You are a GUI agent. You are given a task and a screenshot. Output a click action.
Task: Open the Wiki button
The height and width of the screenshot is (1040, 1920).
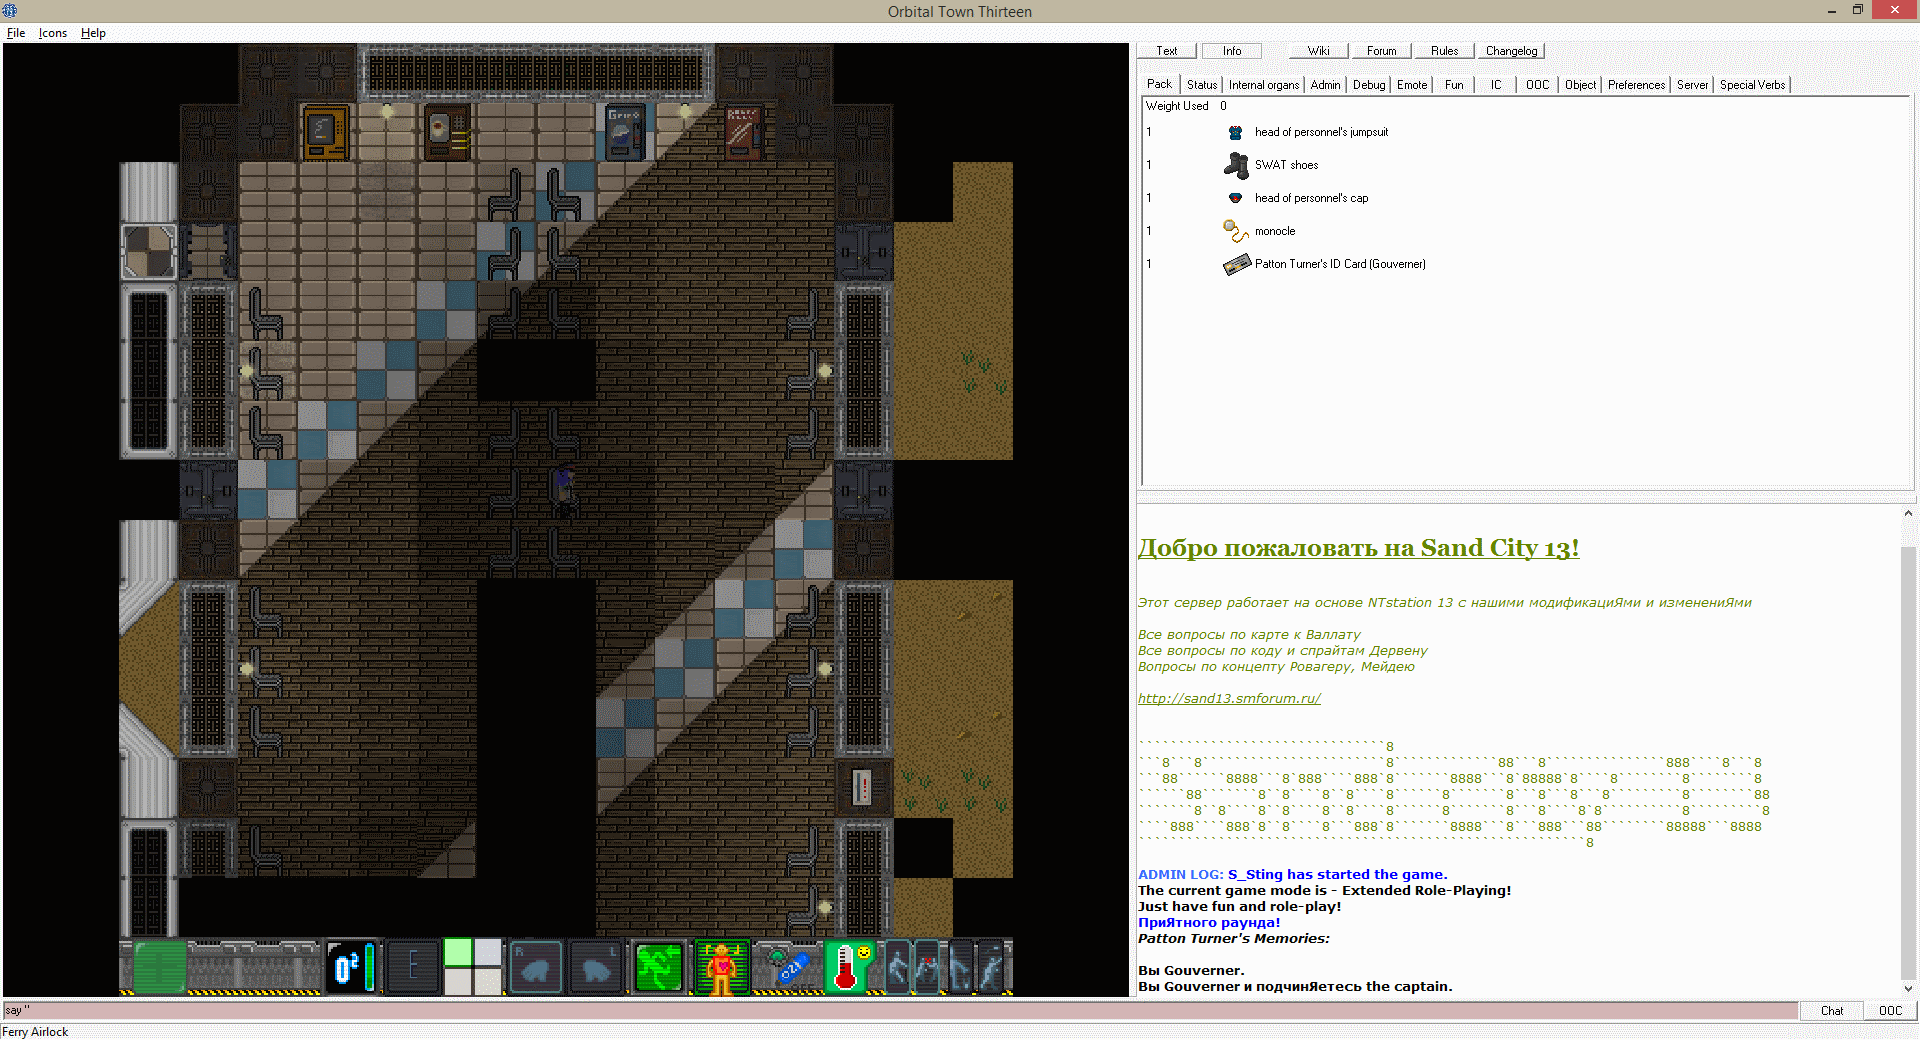point(1319,51)
